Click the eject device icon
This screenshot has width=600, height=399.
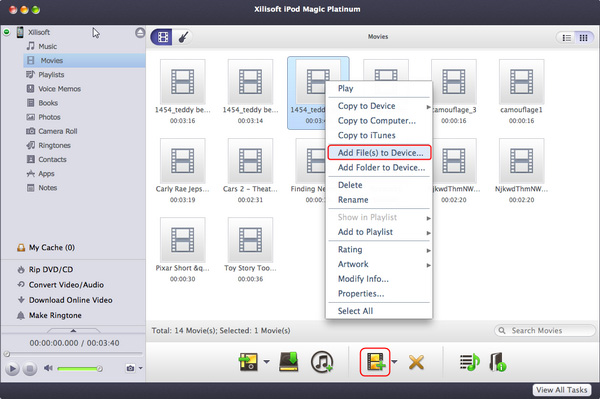(x=140, y=33)
